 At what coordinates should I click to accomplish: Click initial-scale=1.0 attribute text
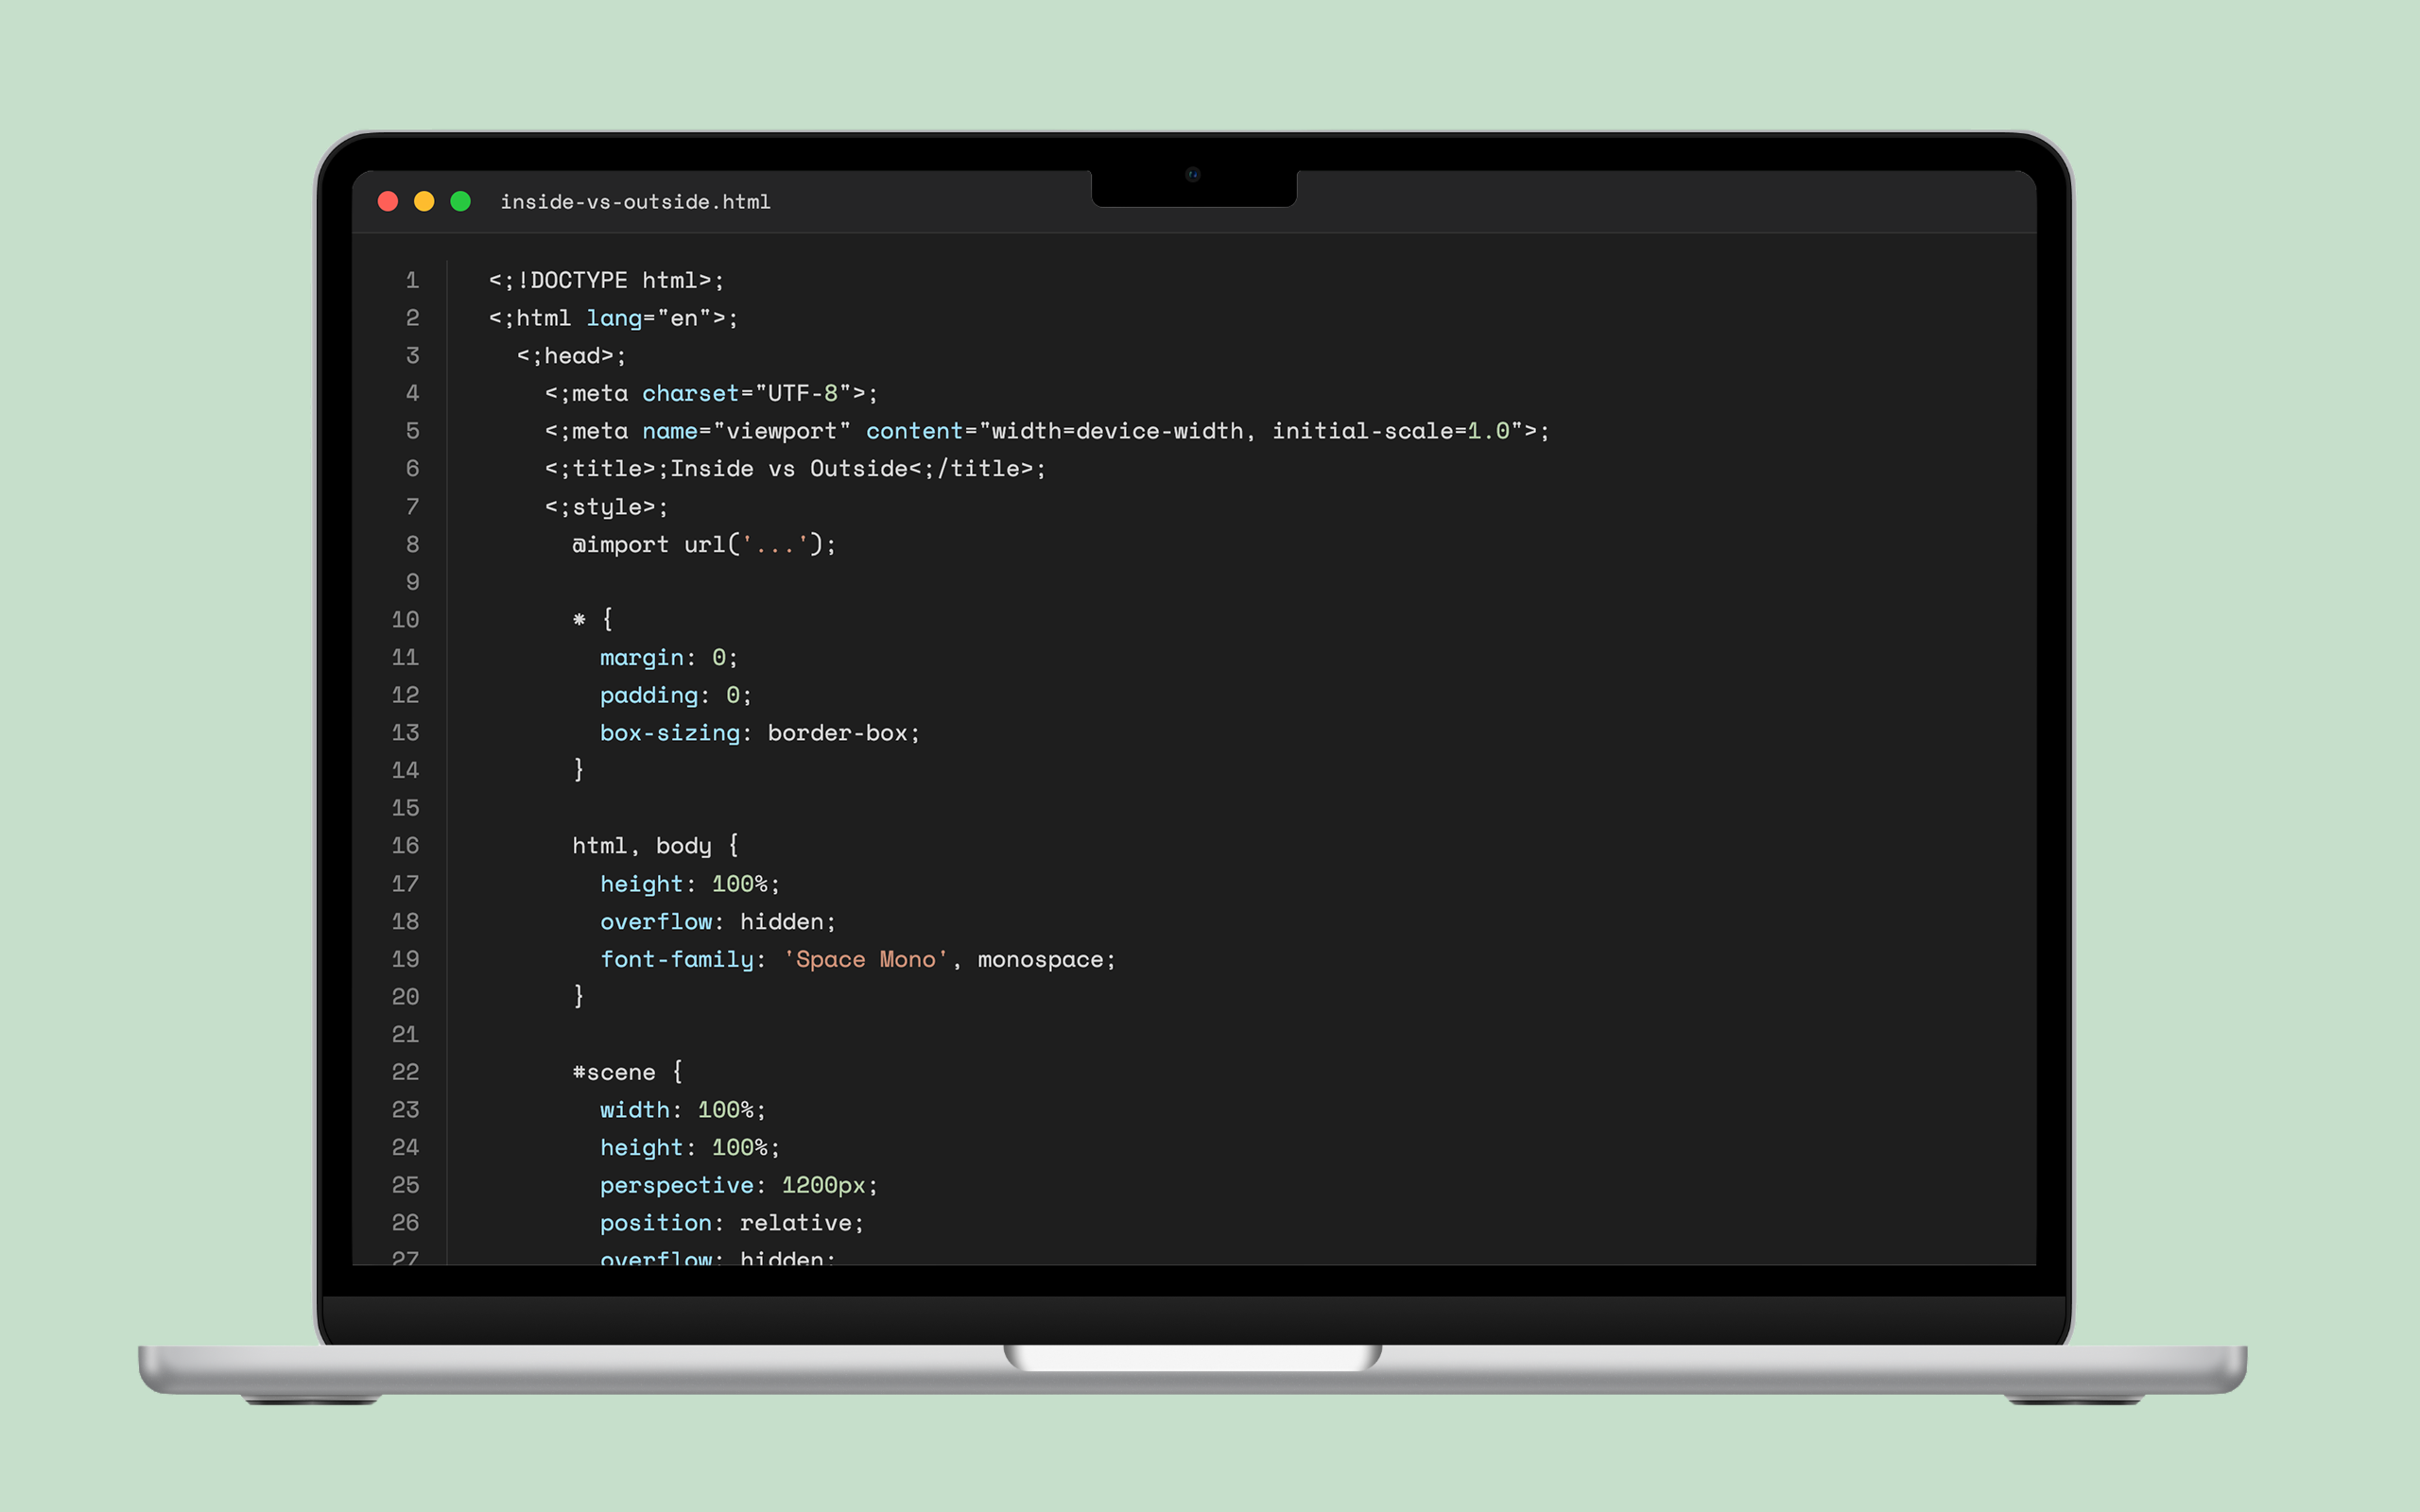(1390, 431)
